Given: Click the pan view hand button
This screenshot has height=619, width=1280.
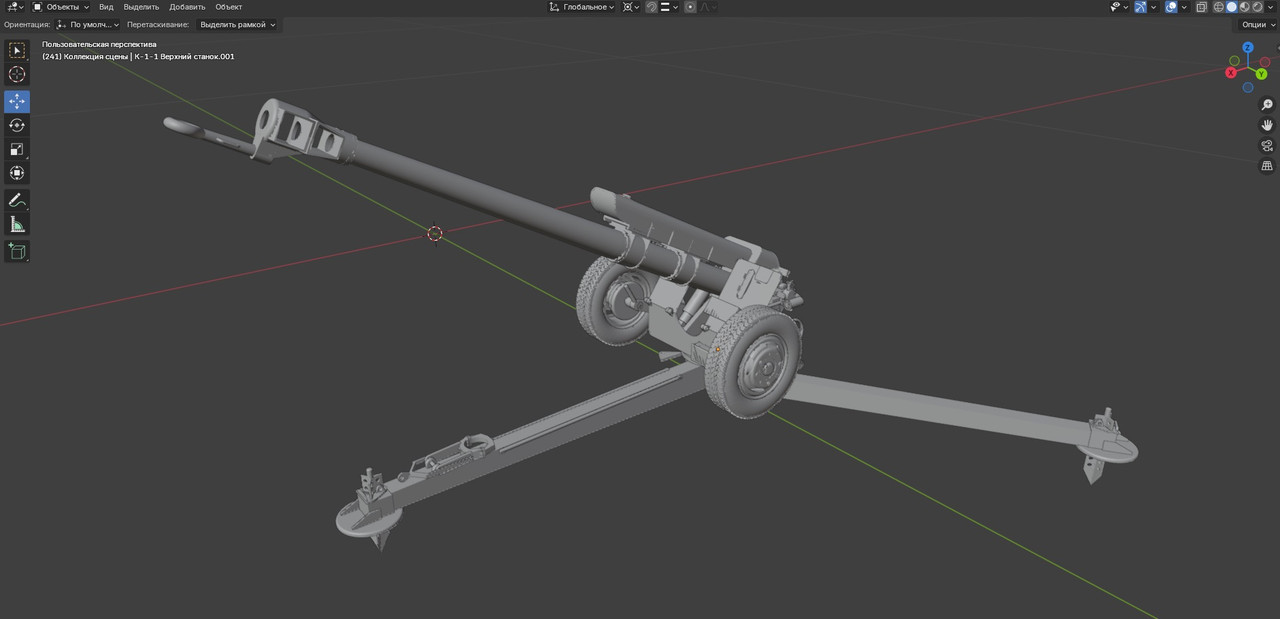Looking at the screenshot, I should pyautogui.click(x=1267, y=125).
